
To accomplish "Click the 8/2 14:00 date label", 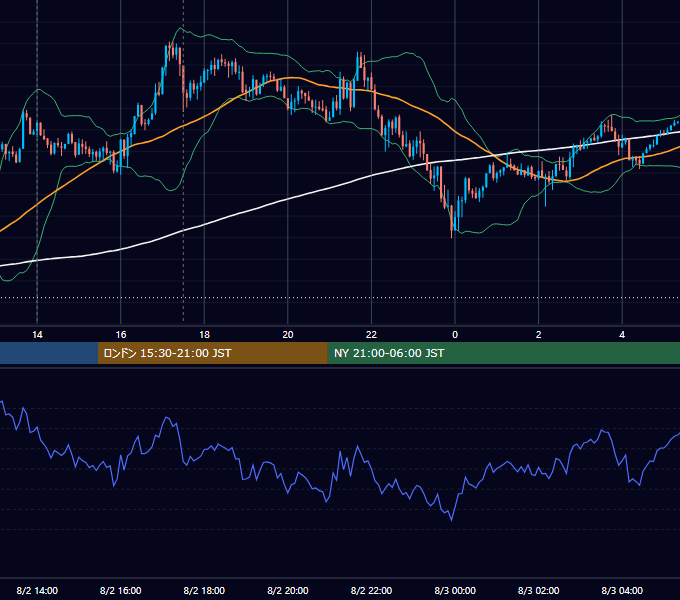I will [x=37, y=590].
